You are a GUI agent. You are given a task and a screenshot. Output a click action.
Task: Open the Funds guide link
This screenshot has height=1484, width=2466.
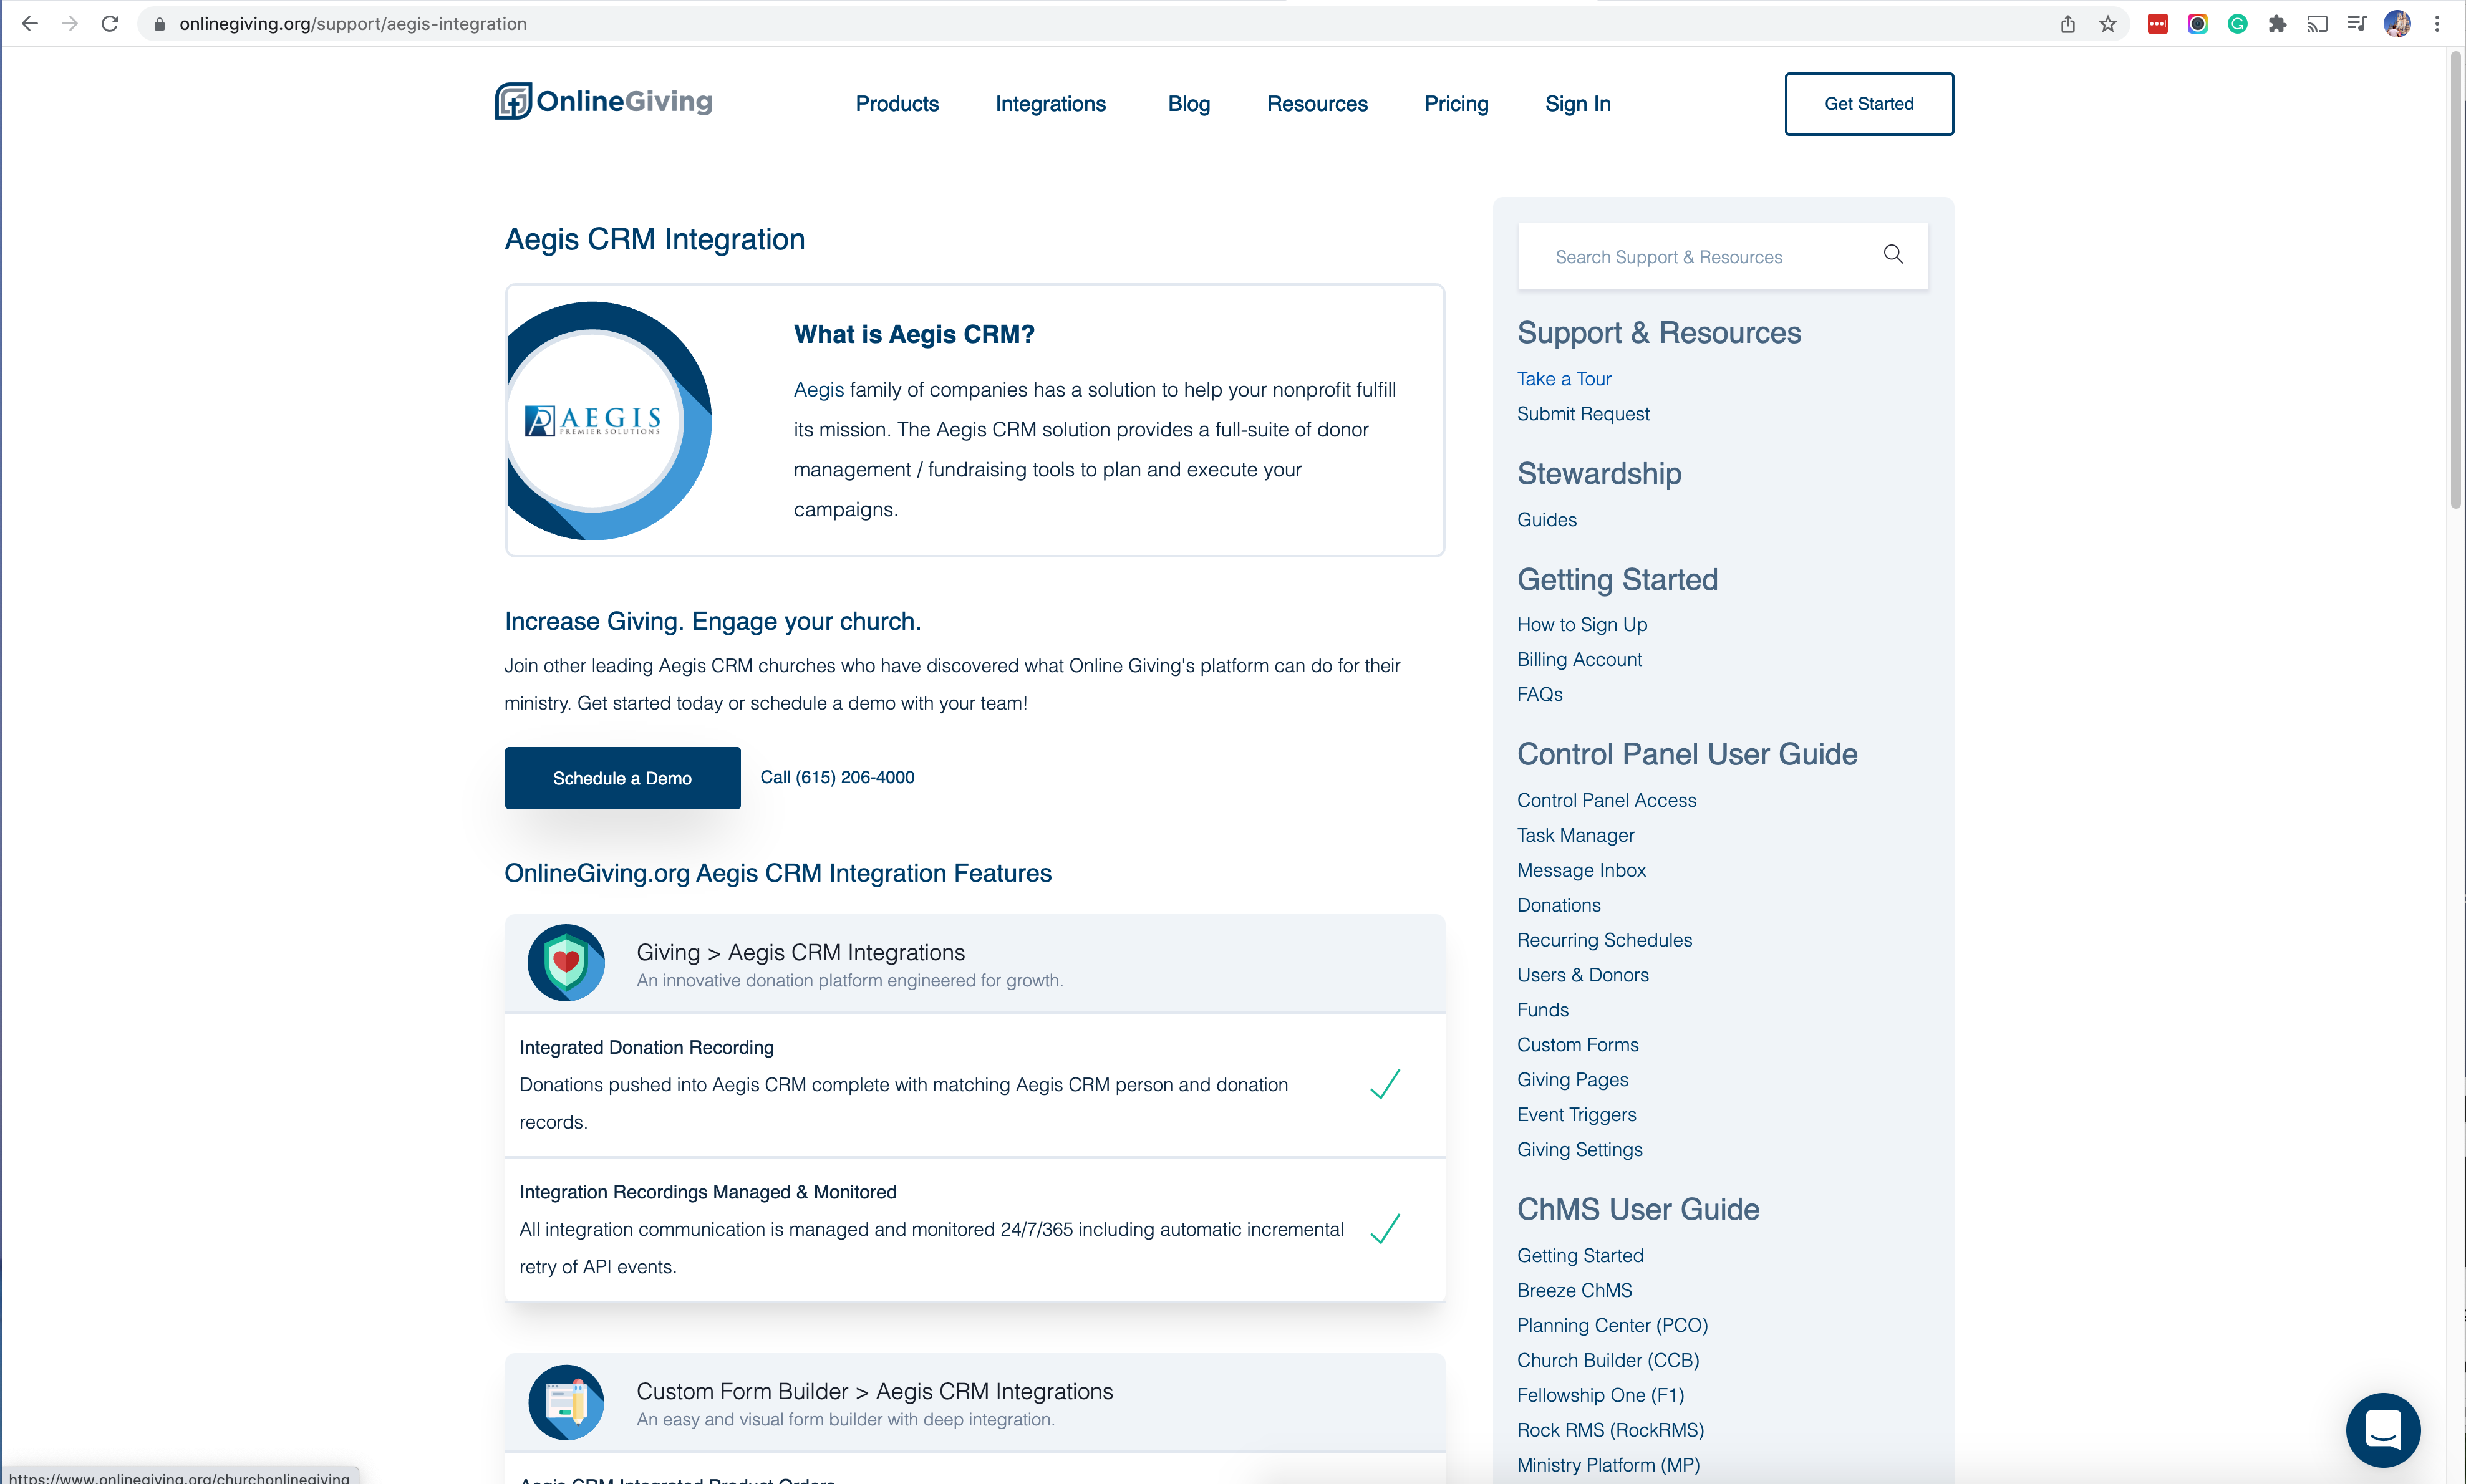tap(1542, 1011)
